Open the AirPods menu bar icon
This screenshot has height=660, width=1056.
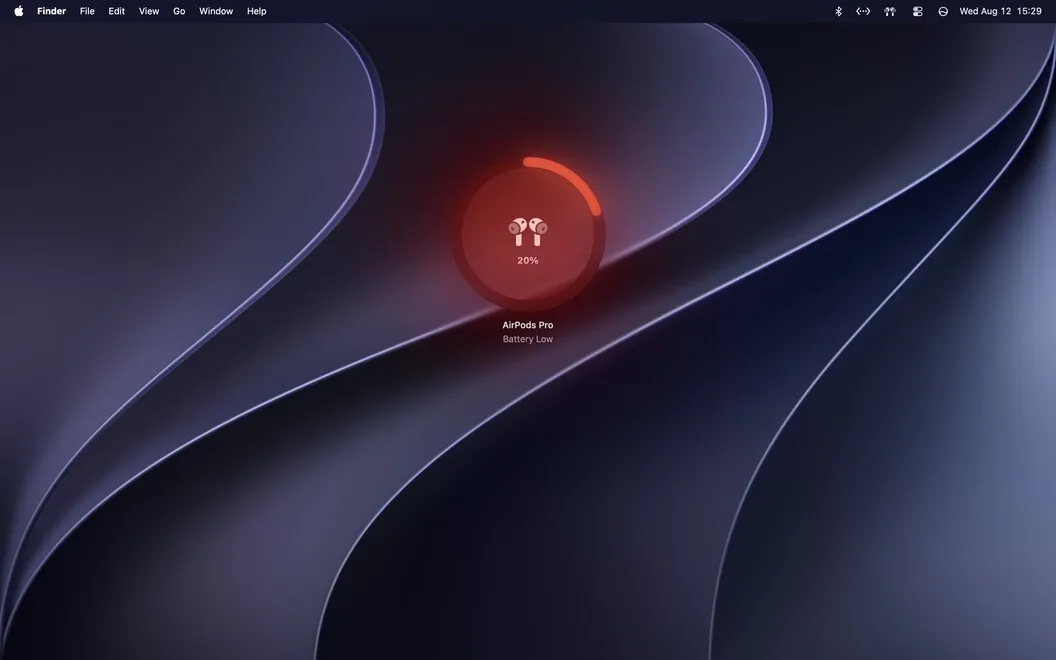point(890,11)
